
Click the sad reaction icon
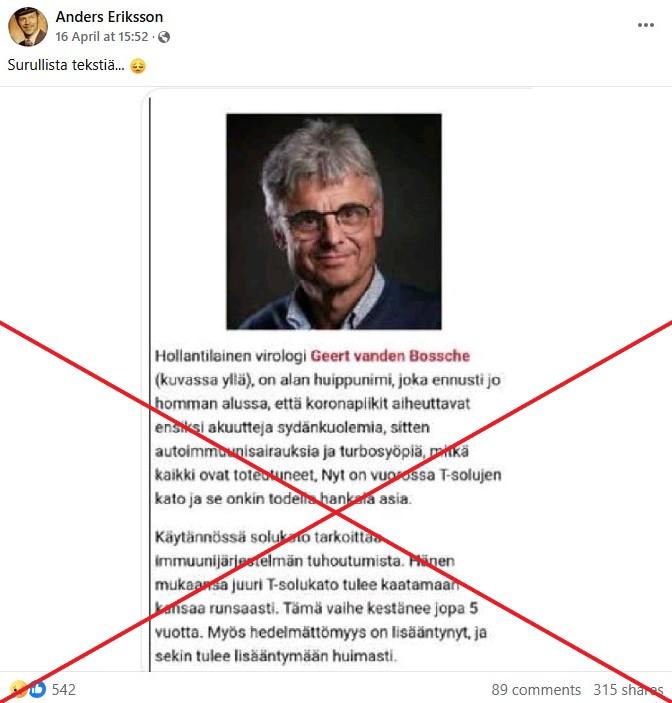(20, 689)
